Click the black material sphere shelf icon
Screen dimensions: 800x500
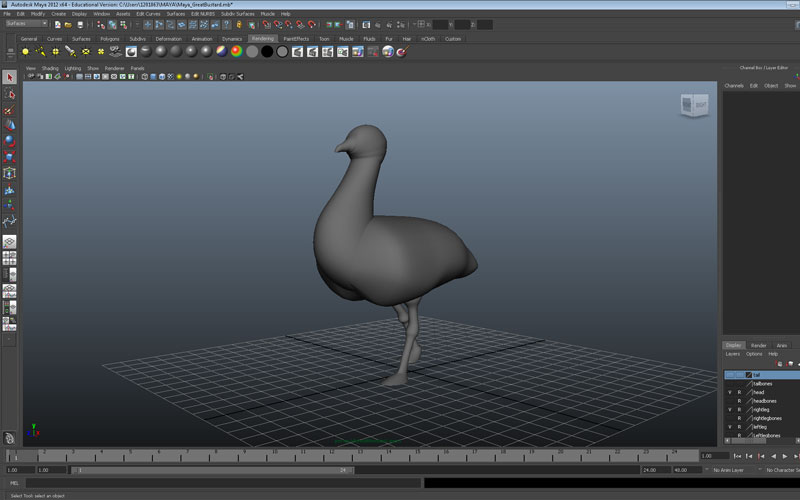(267, 51)
